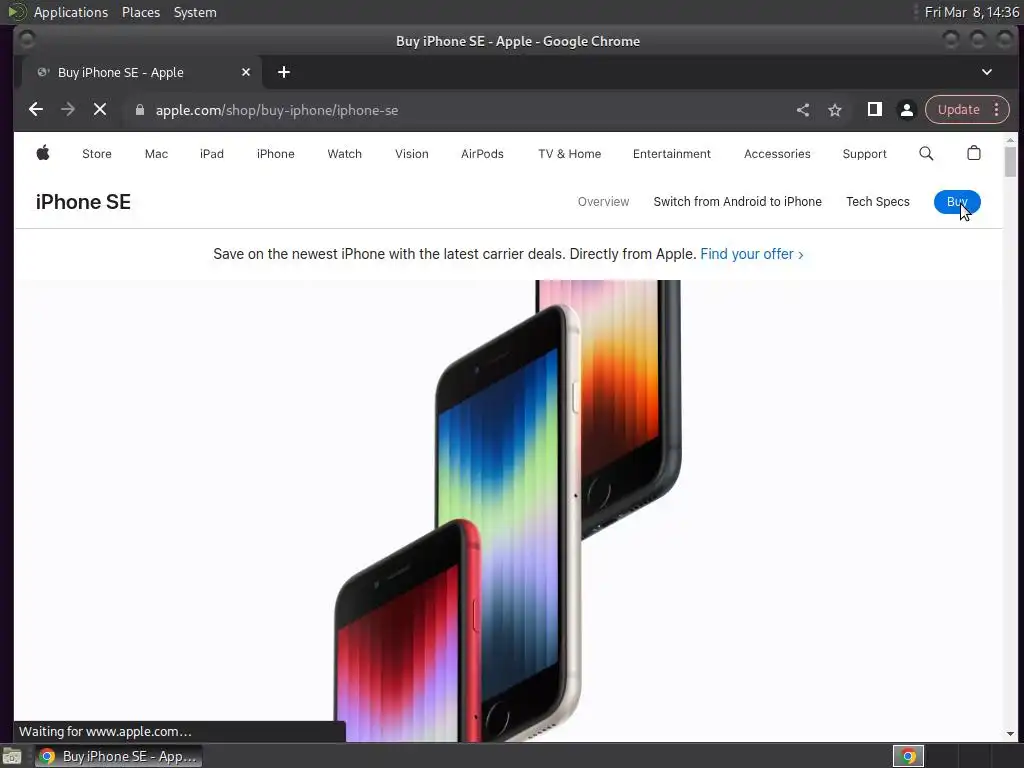Open the Tech Specs link

pyautogui.click(x=878, y=202)
